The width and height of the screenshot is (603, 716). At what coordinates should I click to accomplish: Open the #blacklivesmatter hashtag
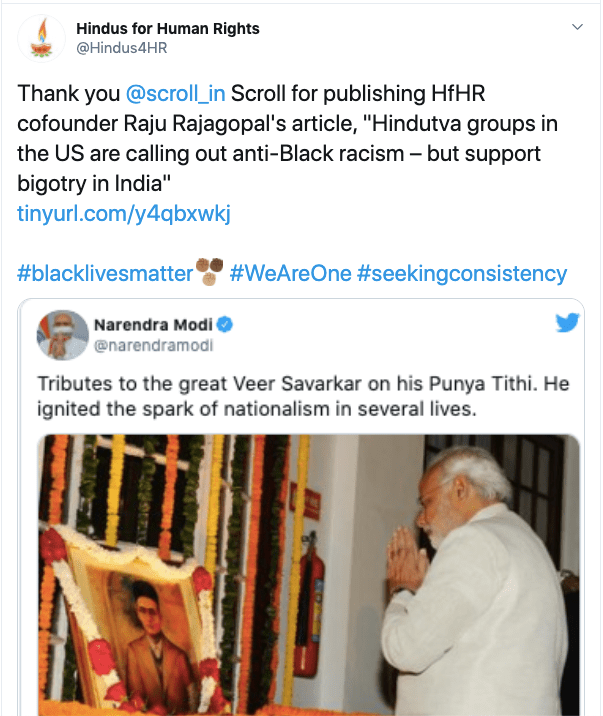(x=105, y=274)
